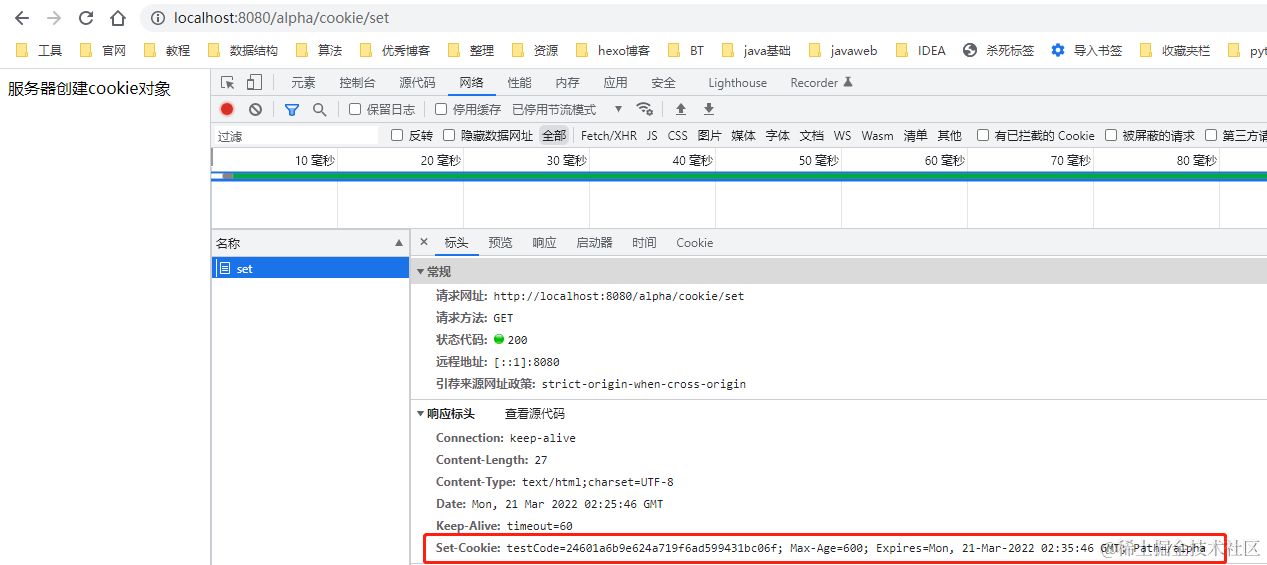Switch to the 控制台 panel tab
1267x565 pixels.
click(x=357, y=83)
